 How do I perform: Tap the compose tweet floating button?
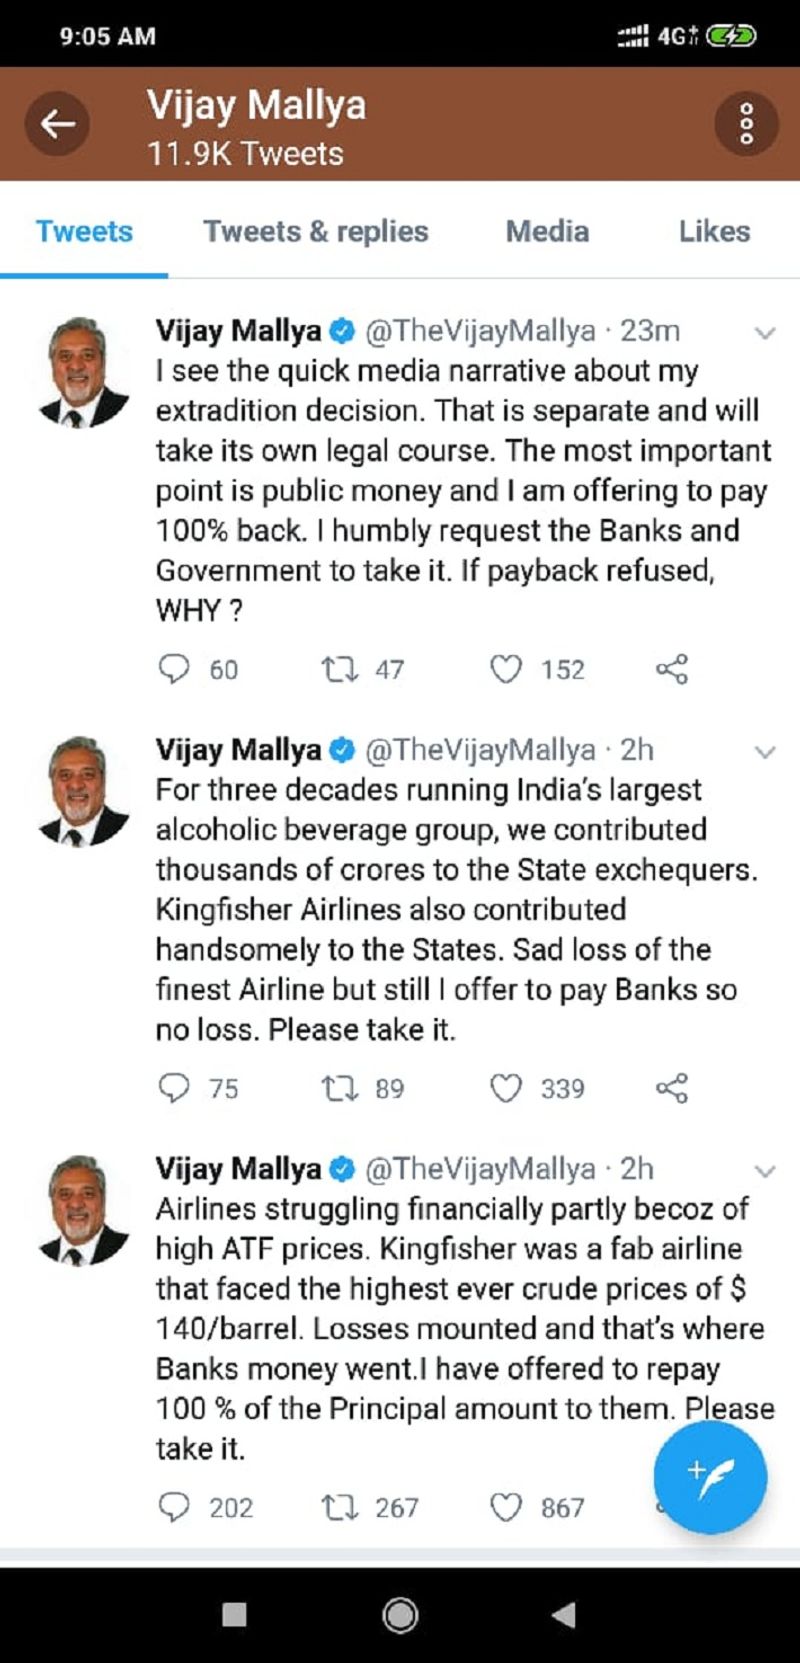[710, 1476]
